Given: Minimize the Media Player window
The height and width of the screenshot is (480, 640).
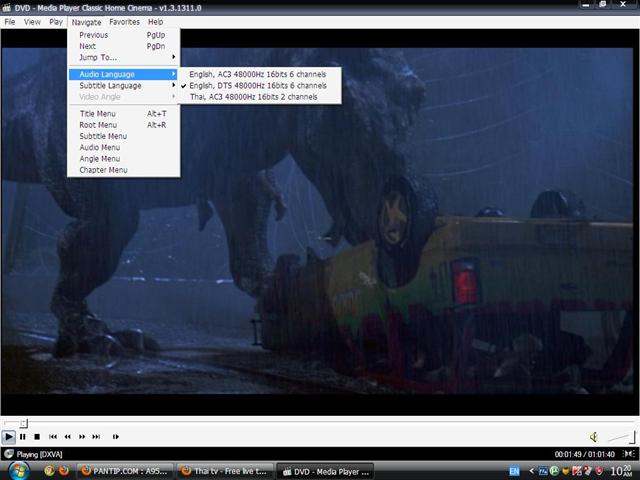Looking at the screenshot, I should [x=586, y=5].
